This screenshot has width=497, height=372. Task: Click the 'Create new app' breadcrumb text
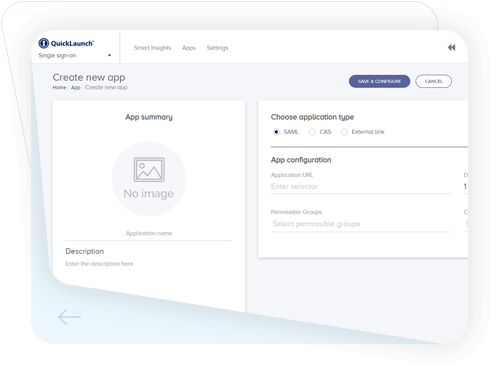tap(106, 87)
